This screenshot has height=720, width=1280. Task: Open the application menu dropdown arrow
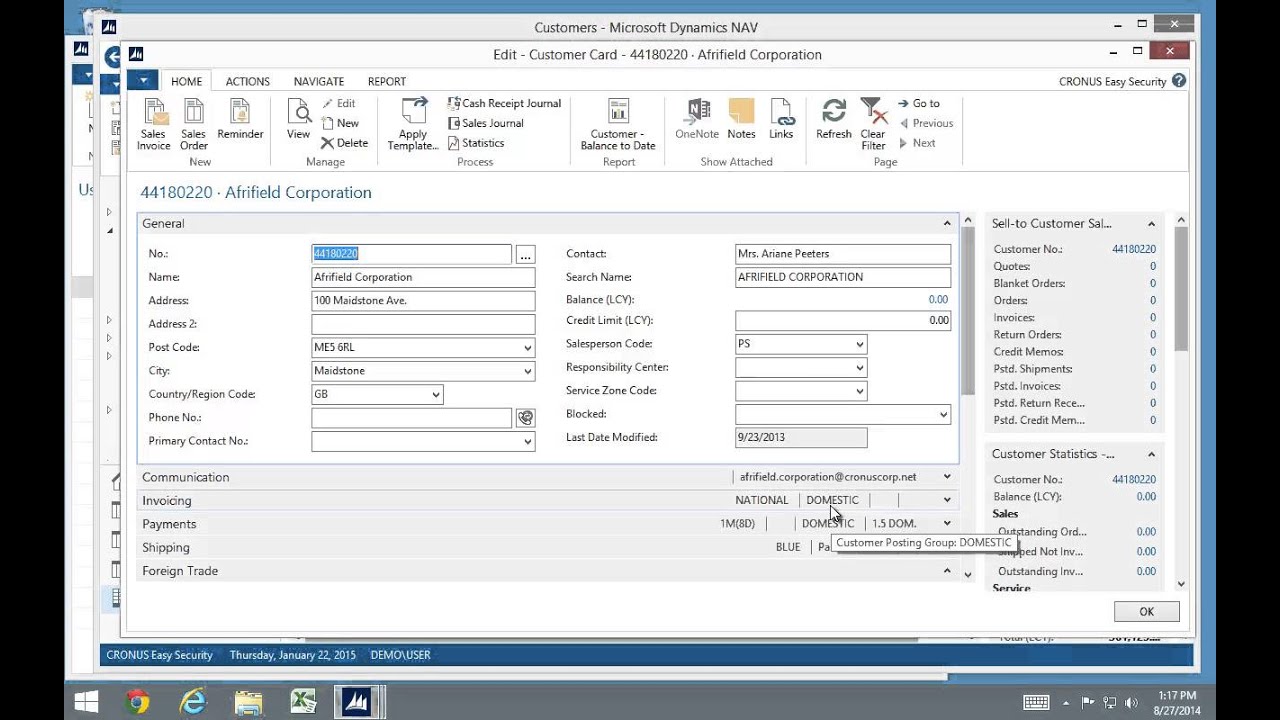(x=143, y=81)
